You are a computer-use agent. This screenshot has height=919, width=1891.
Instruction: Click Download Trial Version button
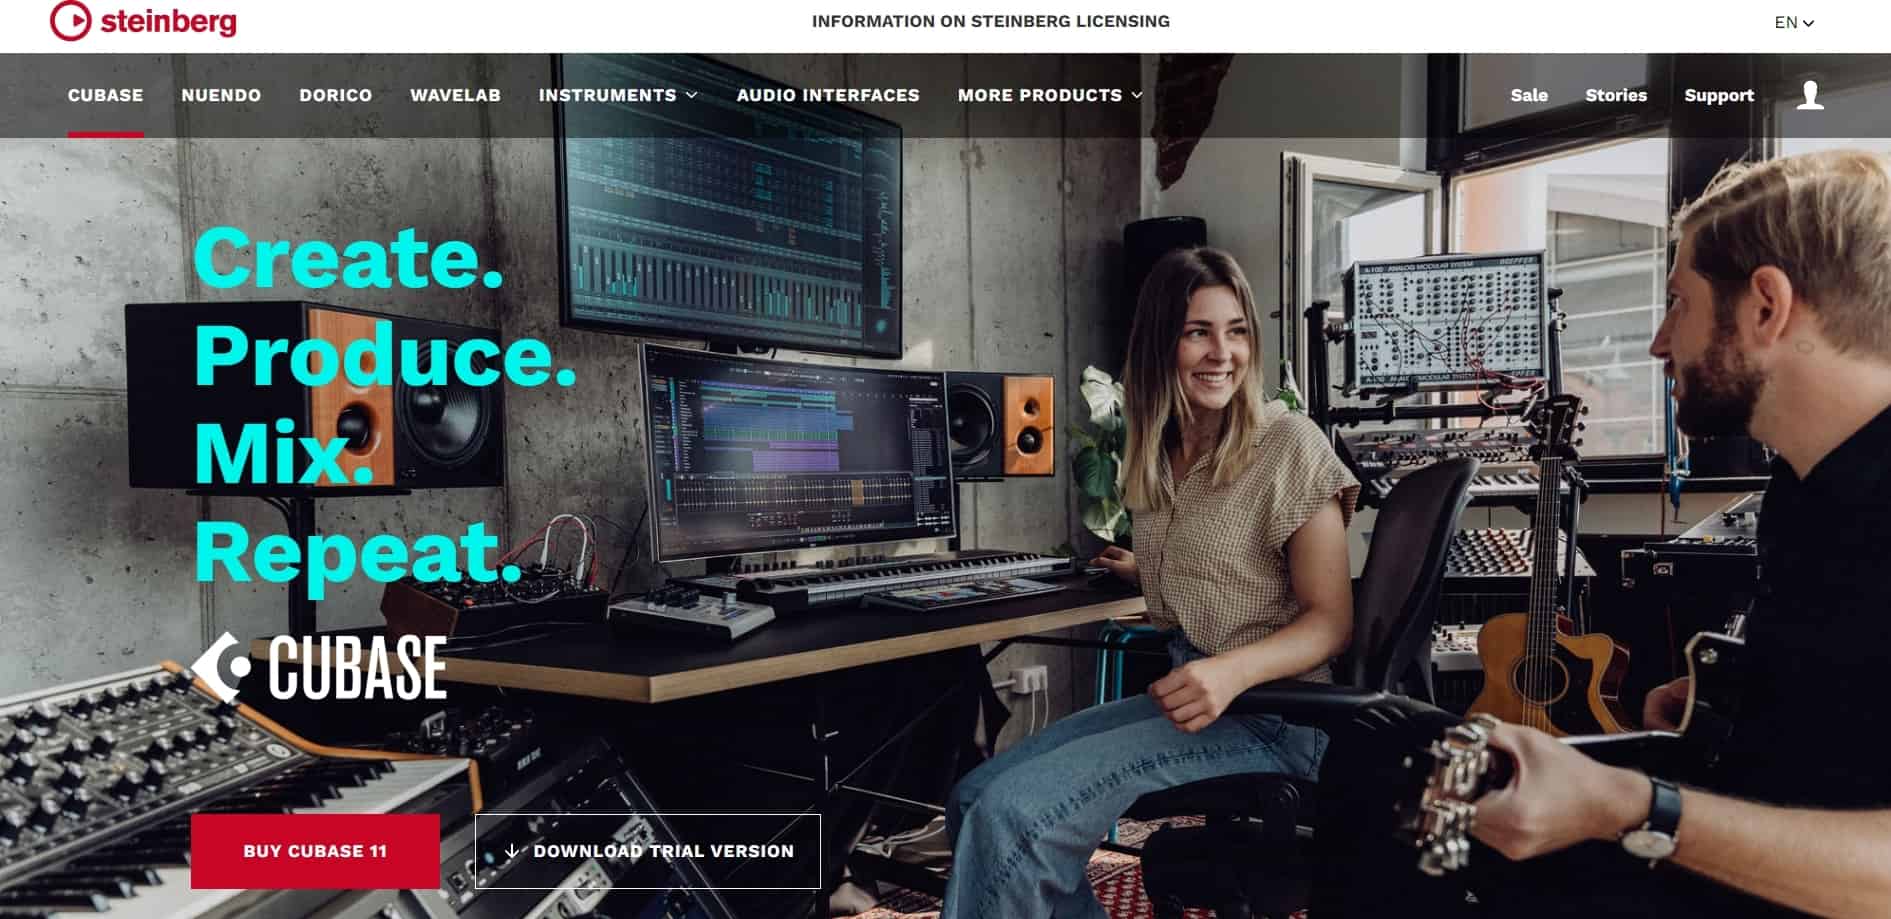point(648,851)
